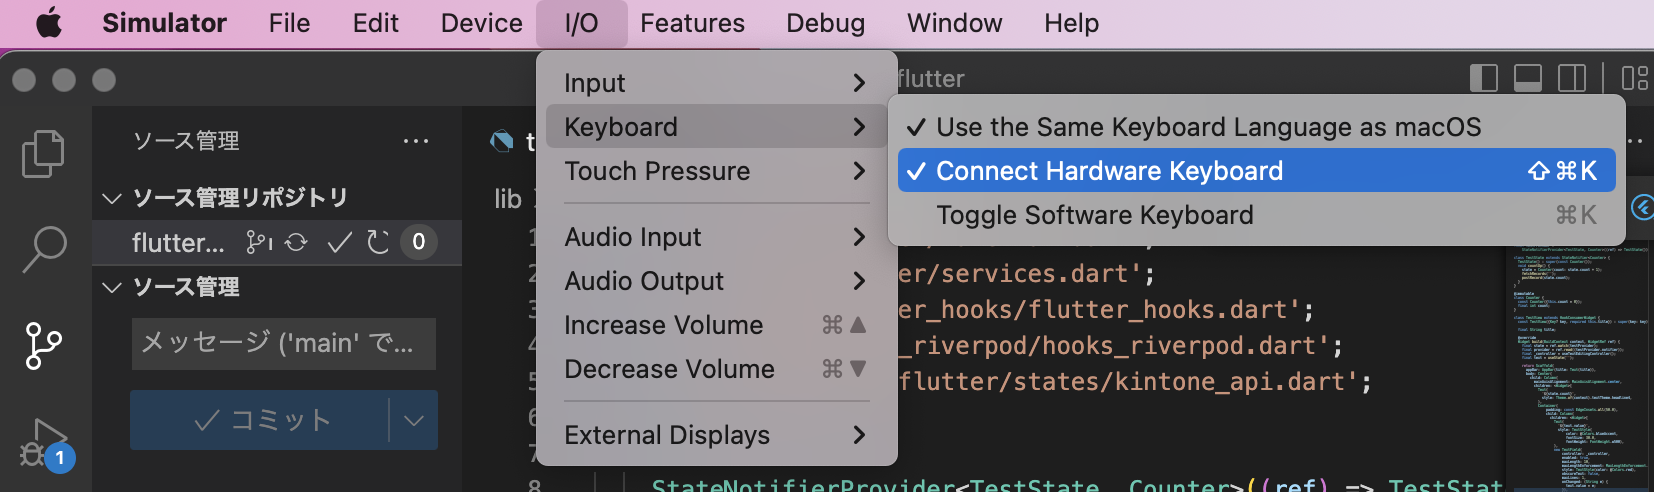Select the Source Control branch icon
This screenshot has width=1654, height=492.
43,346
